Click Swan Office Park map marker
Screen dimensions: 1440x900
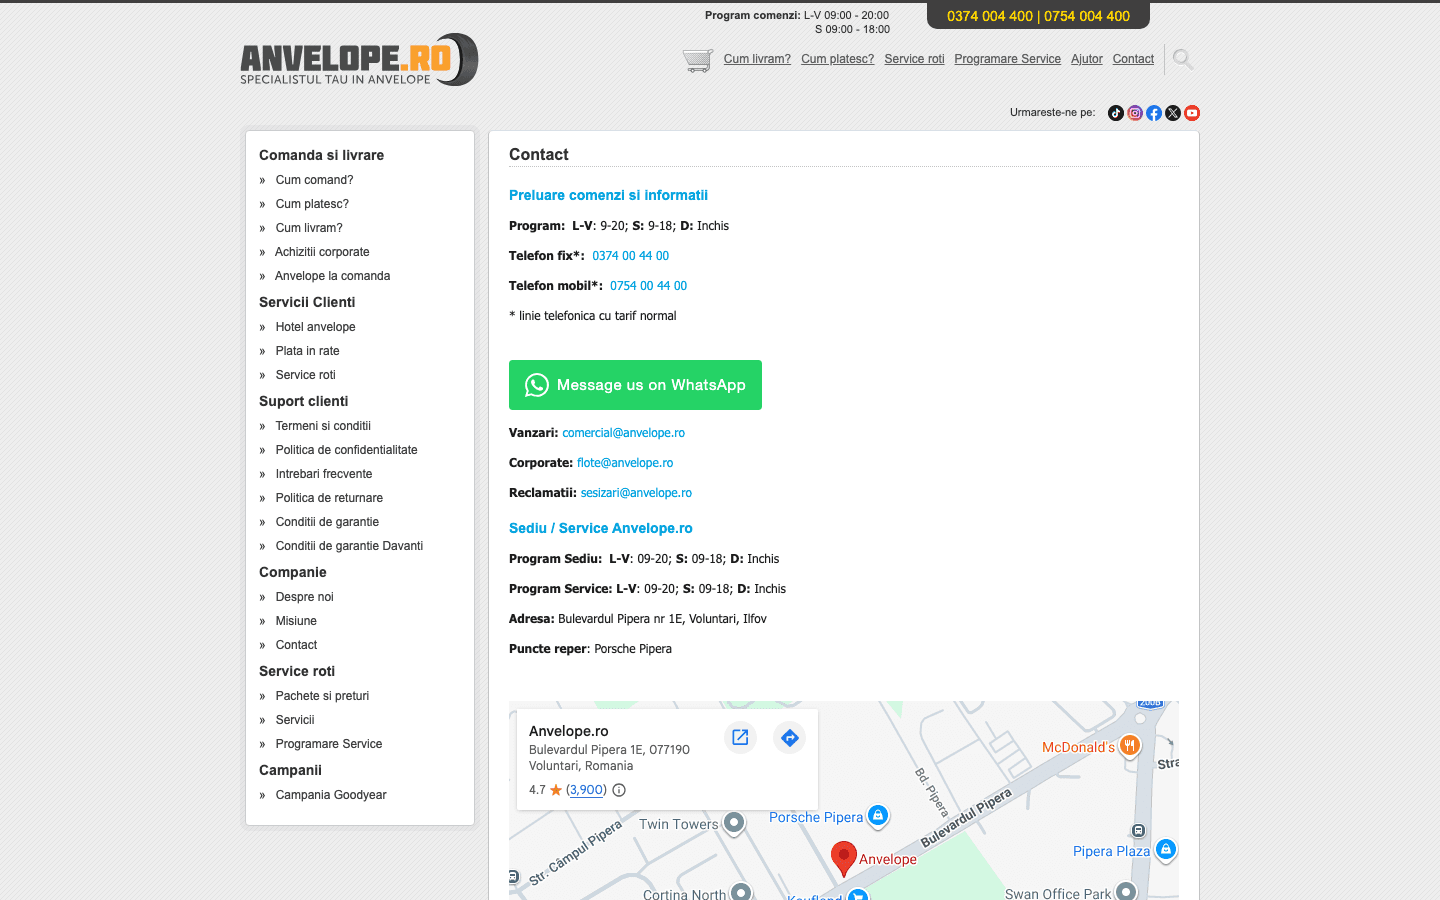(x=1126, y=891)
